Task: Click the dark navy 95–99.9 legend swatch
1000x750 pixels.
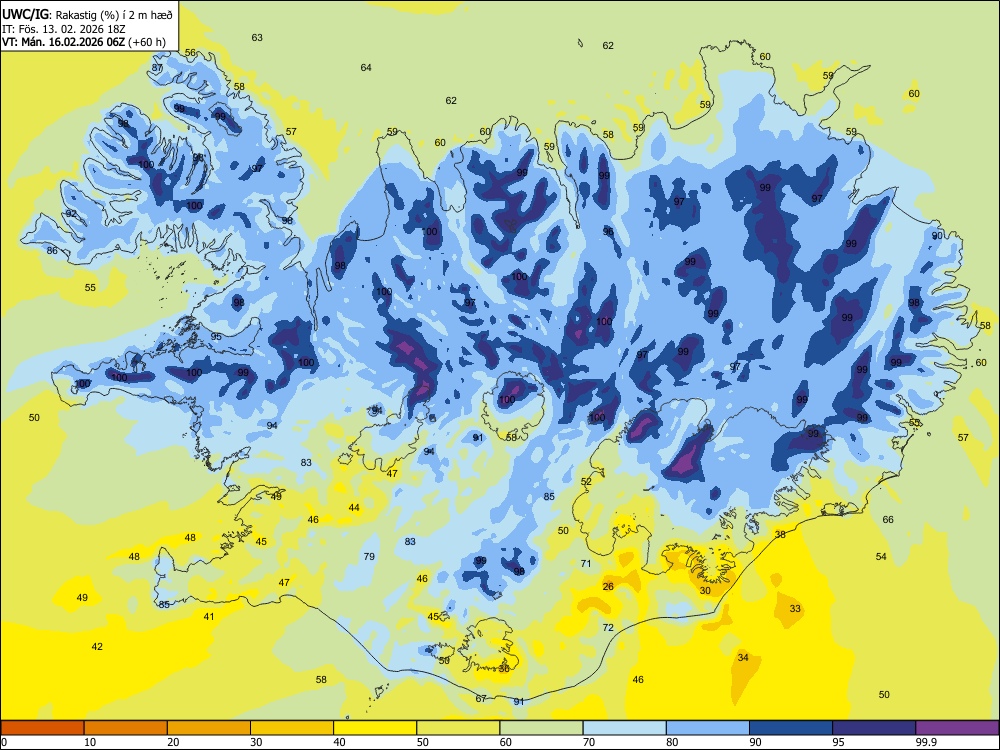Action: click(x=874, y=728)
